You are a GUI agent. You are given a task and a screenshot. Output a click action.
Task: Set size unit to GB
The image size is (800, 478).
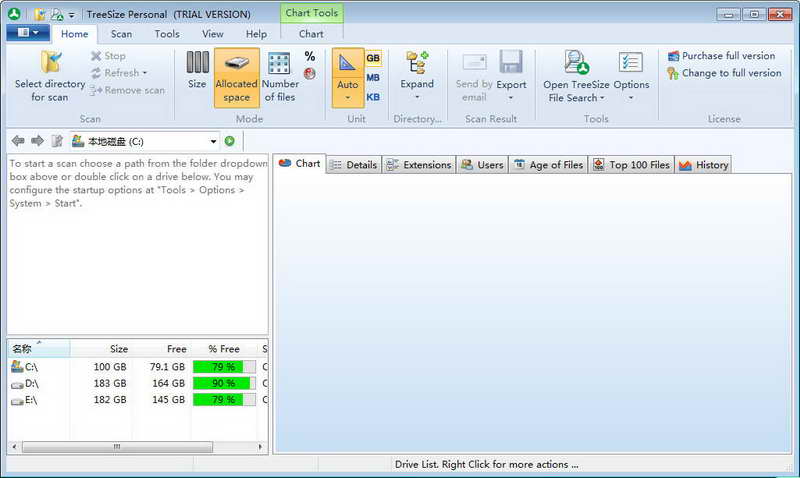pyautogui.click(x=373, y=58)
